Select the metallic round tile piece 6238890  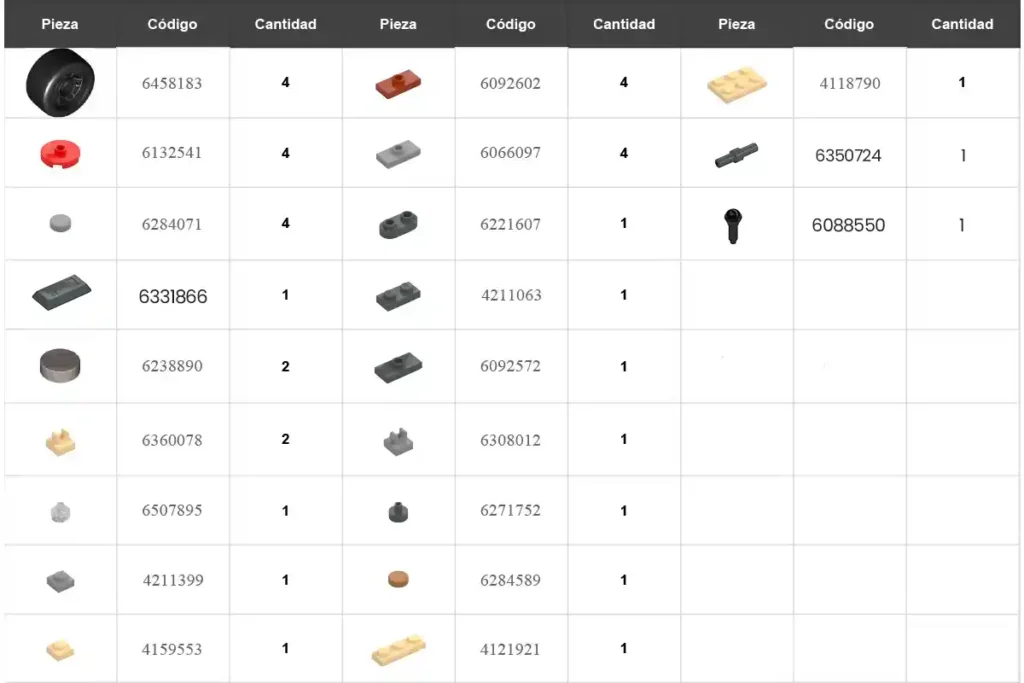[60, 365]
